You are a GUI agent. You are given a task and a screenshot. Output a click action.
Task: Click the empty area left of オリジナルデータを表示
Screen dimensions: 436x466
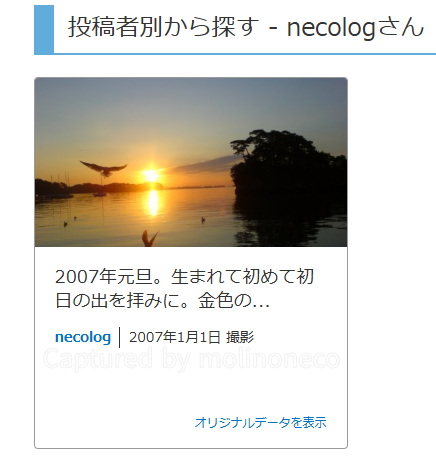[x=115, y=422]
